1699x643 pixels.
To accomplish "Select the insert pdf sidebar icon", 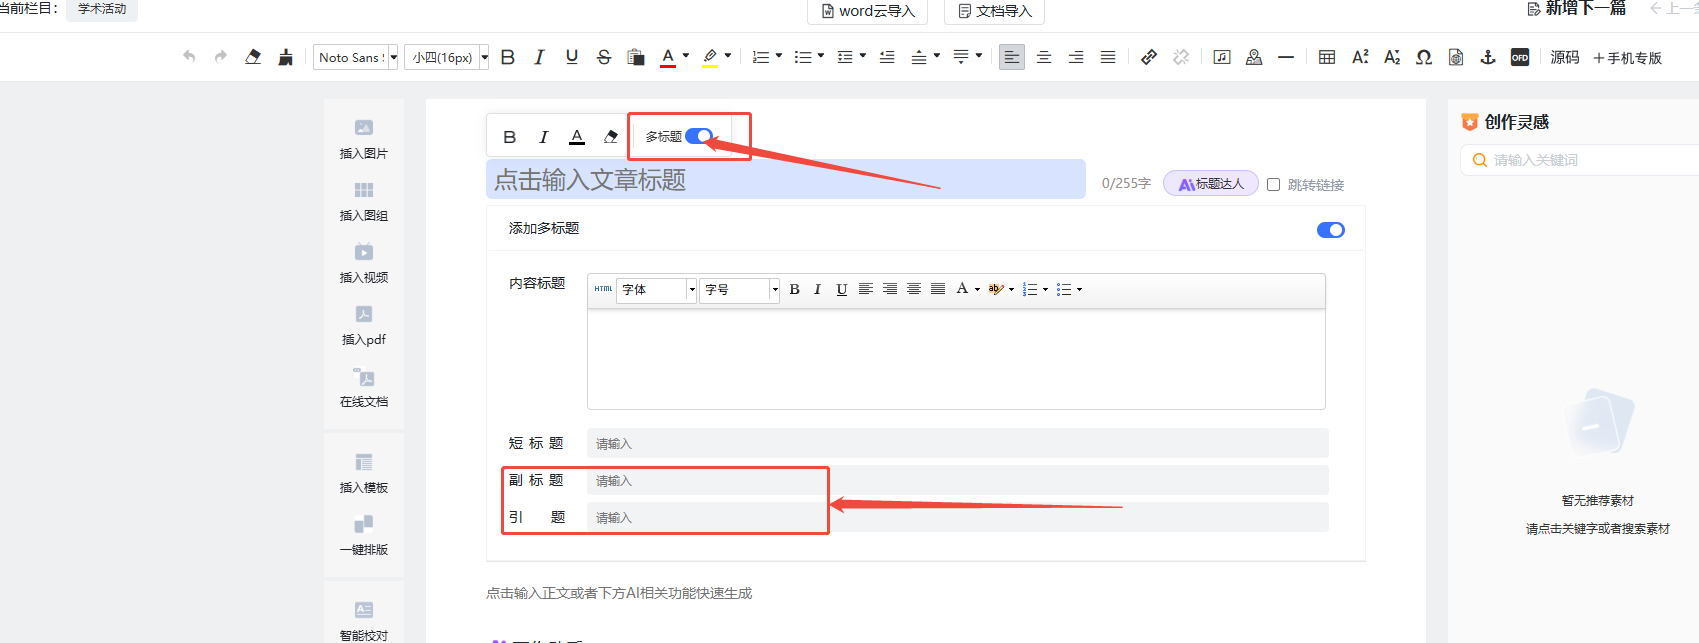I will click(x=364, y=314).
